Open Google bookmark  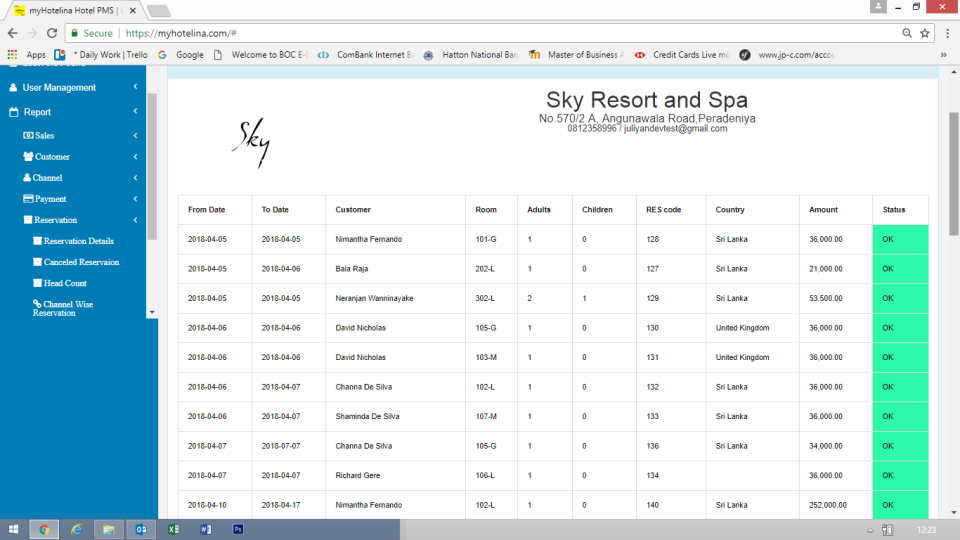tap(181, 54)
